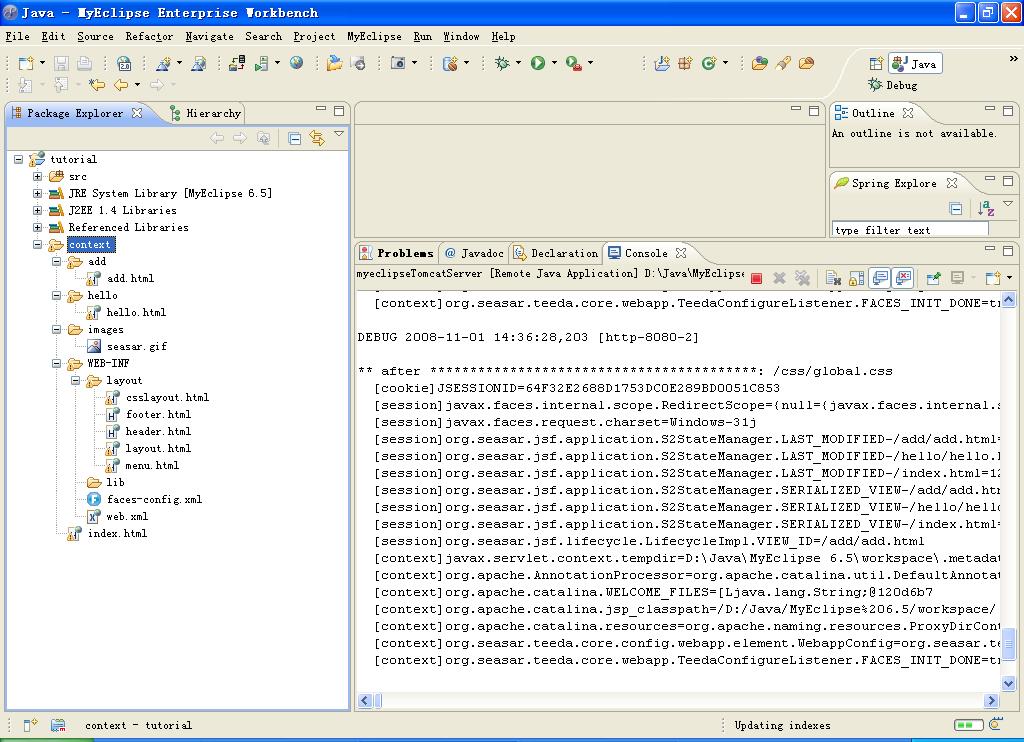Screen dimensions: 1024x742
Task: Click the New file wizard icon
Action: tap(25, 63)
